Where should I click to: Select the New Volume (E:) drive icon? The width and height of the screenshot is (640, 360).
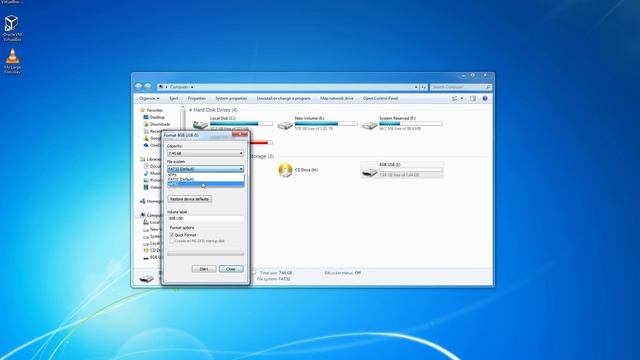pyautogui.click(x=285, y=125)
